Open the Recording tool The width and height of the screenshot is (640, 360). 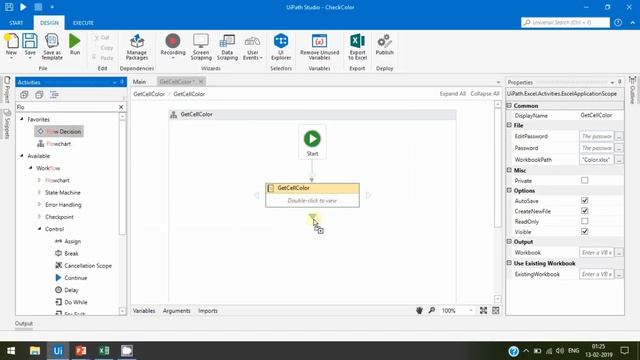click(x=173, y=47)
